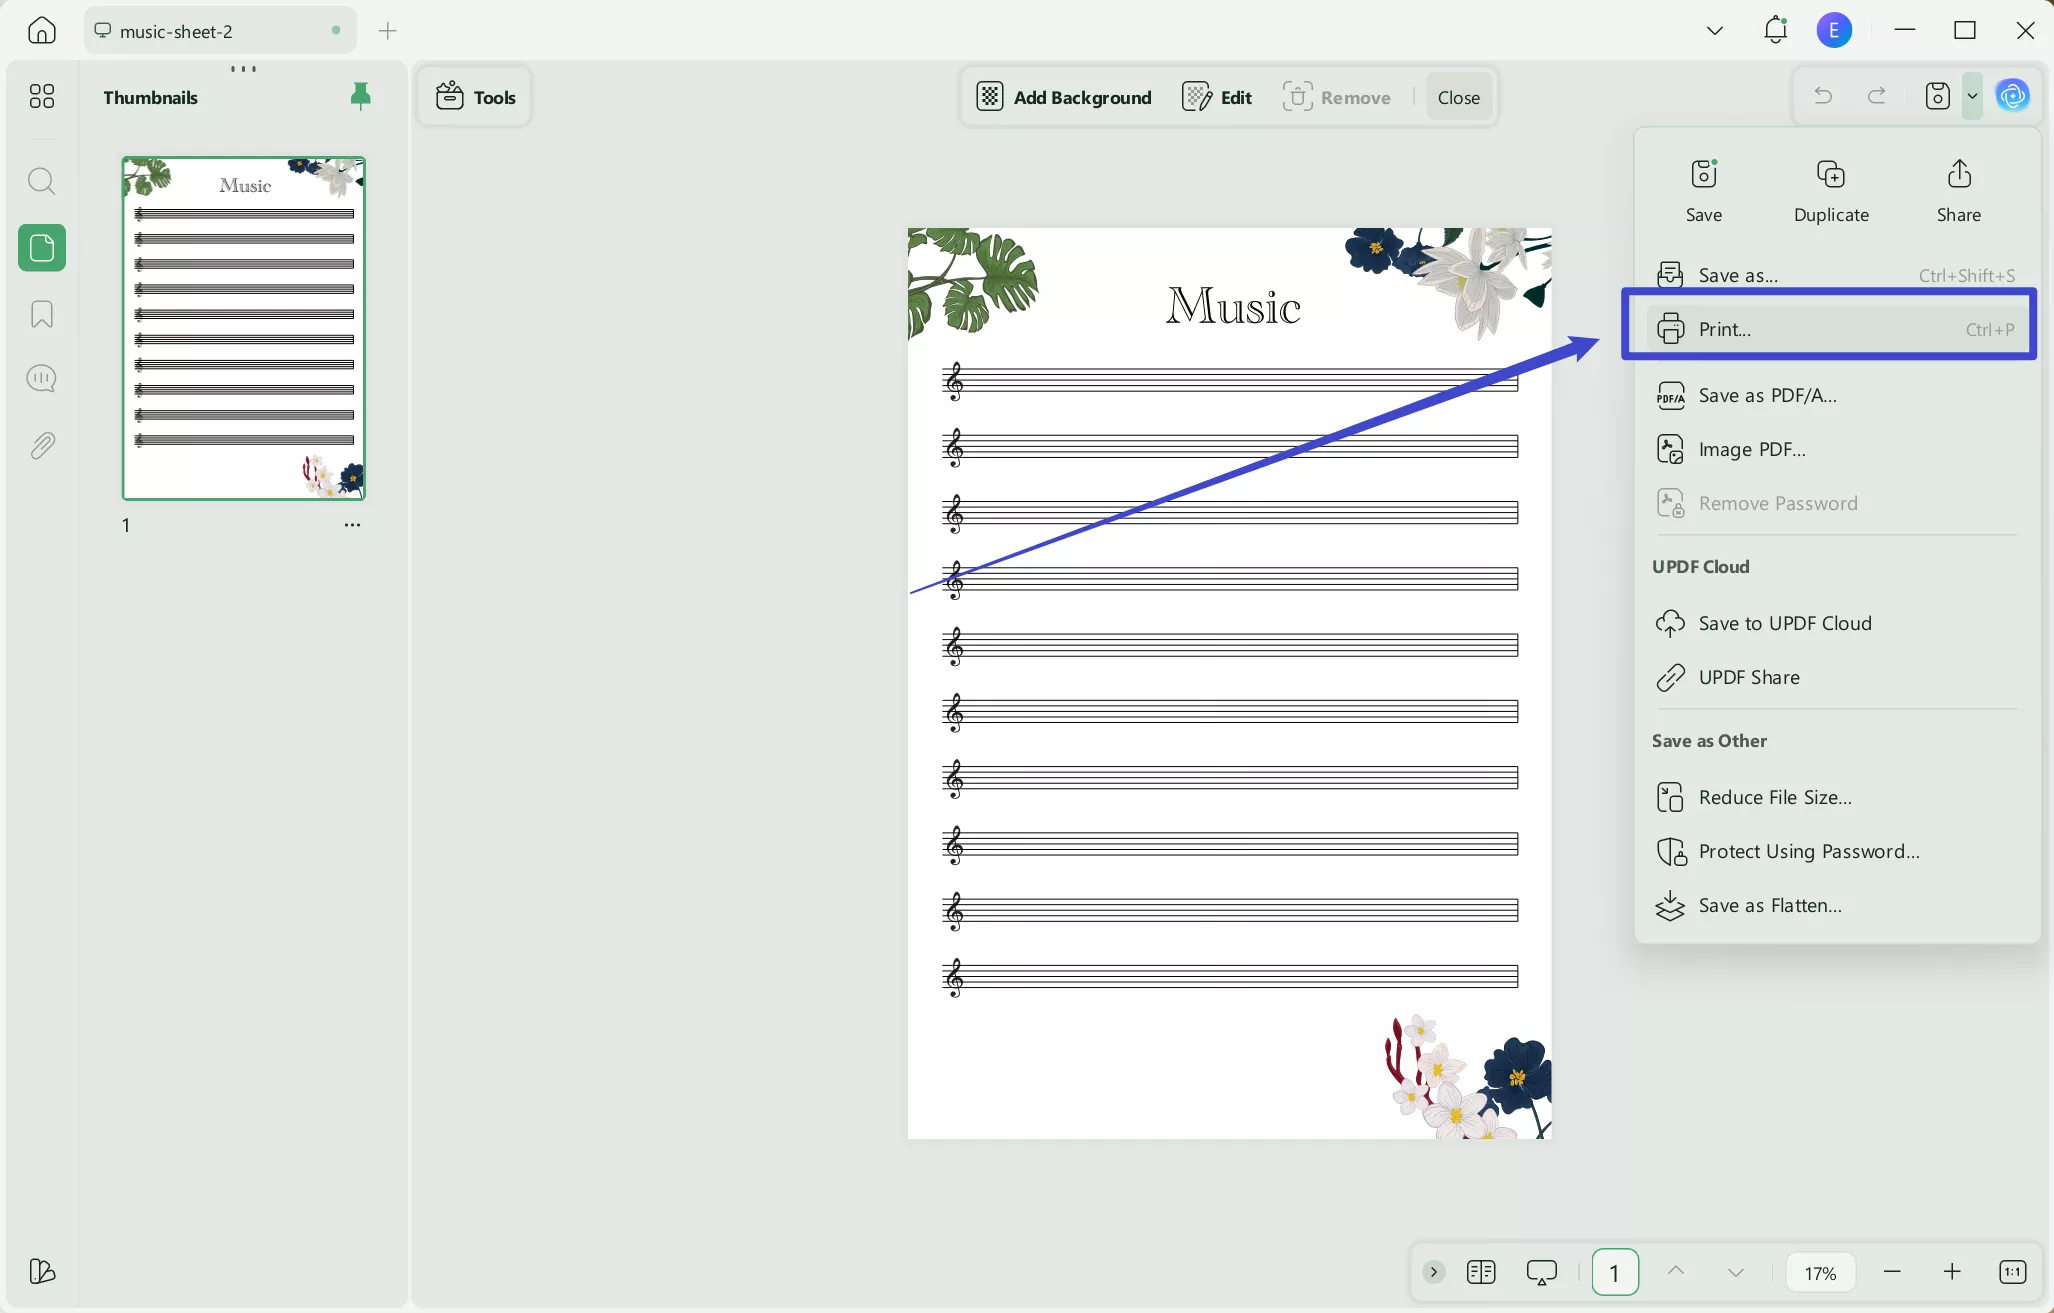Open the search panel in the sidebar
The height and width of the screenshot is (1313, 2054).
41,181
